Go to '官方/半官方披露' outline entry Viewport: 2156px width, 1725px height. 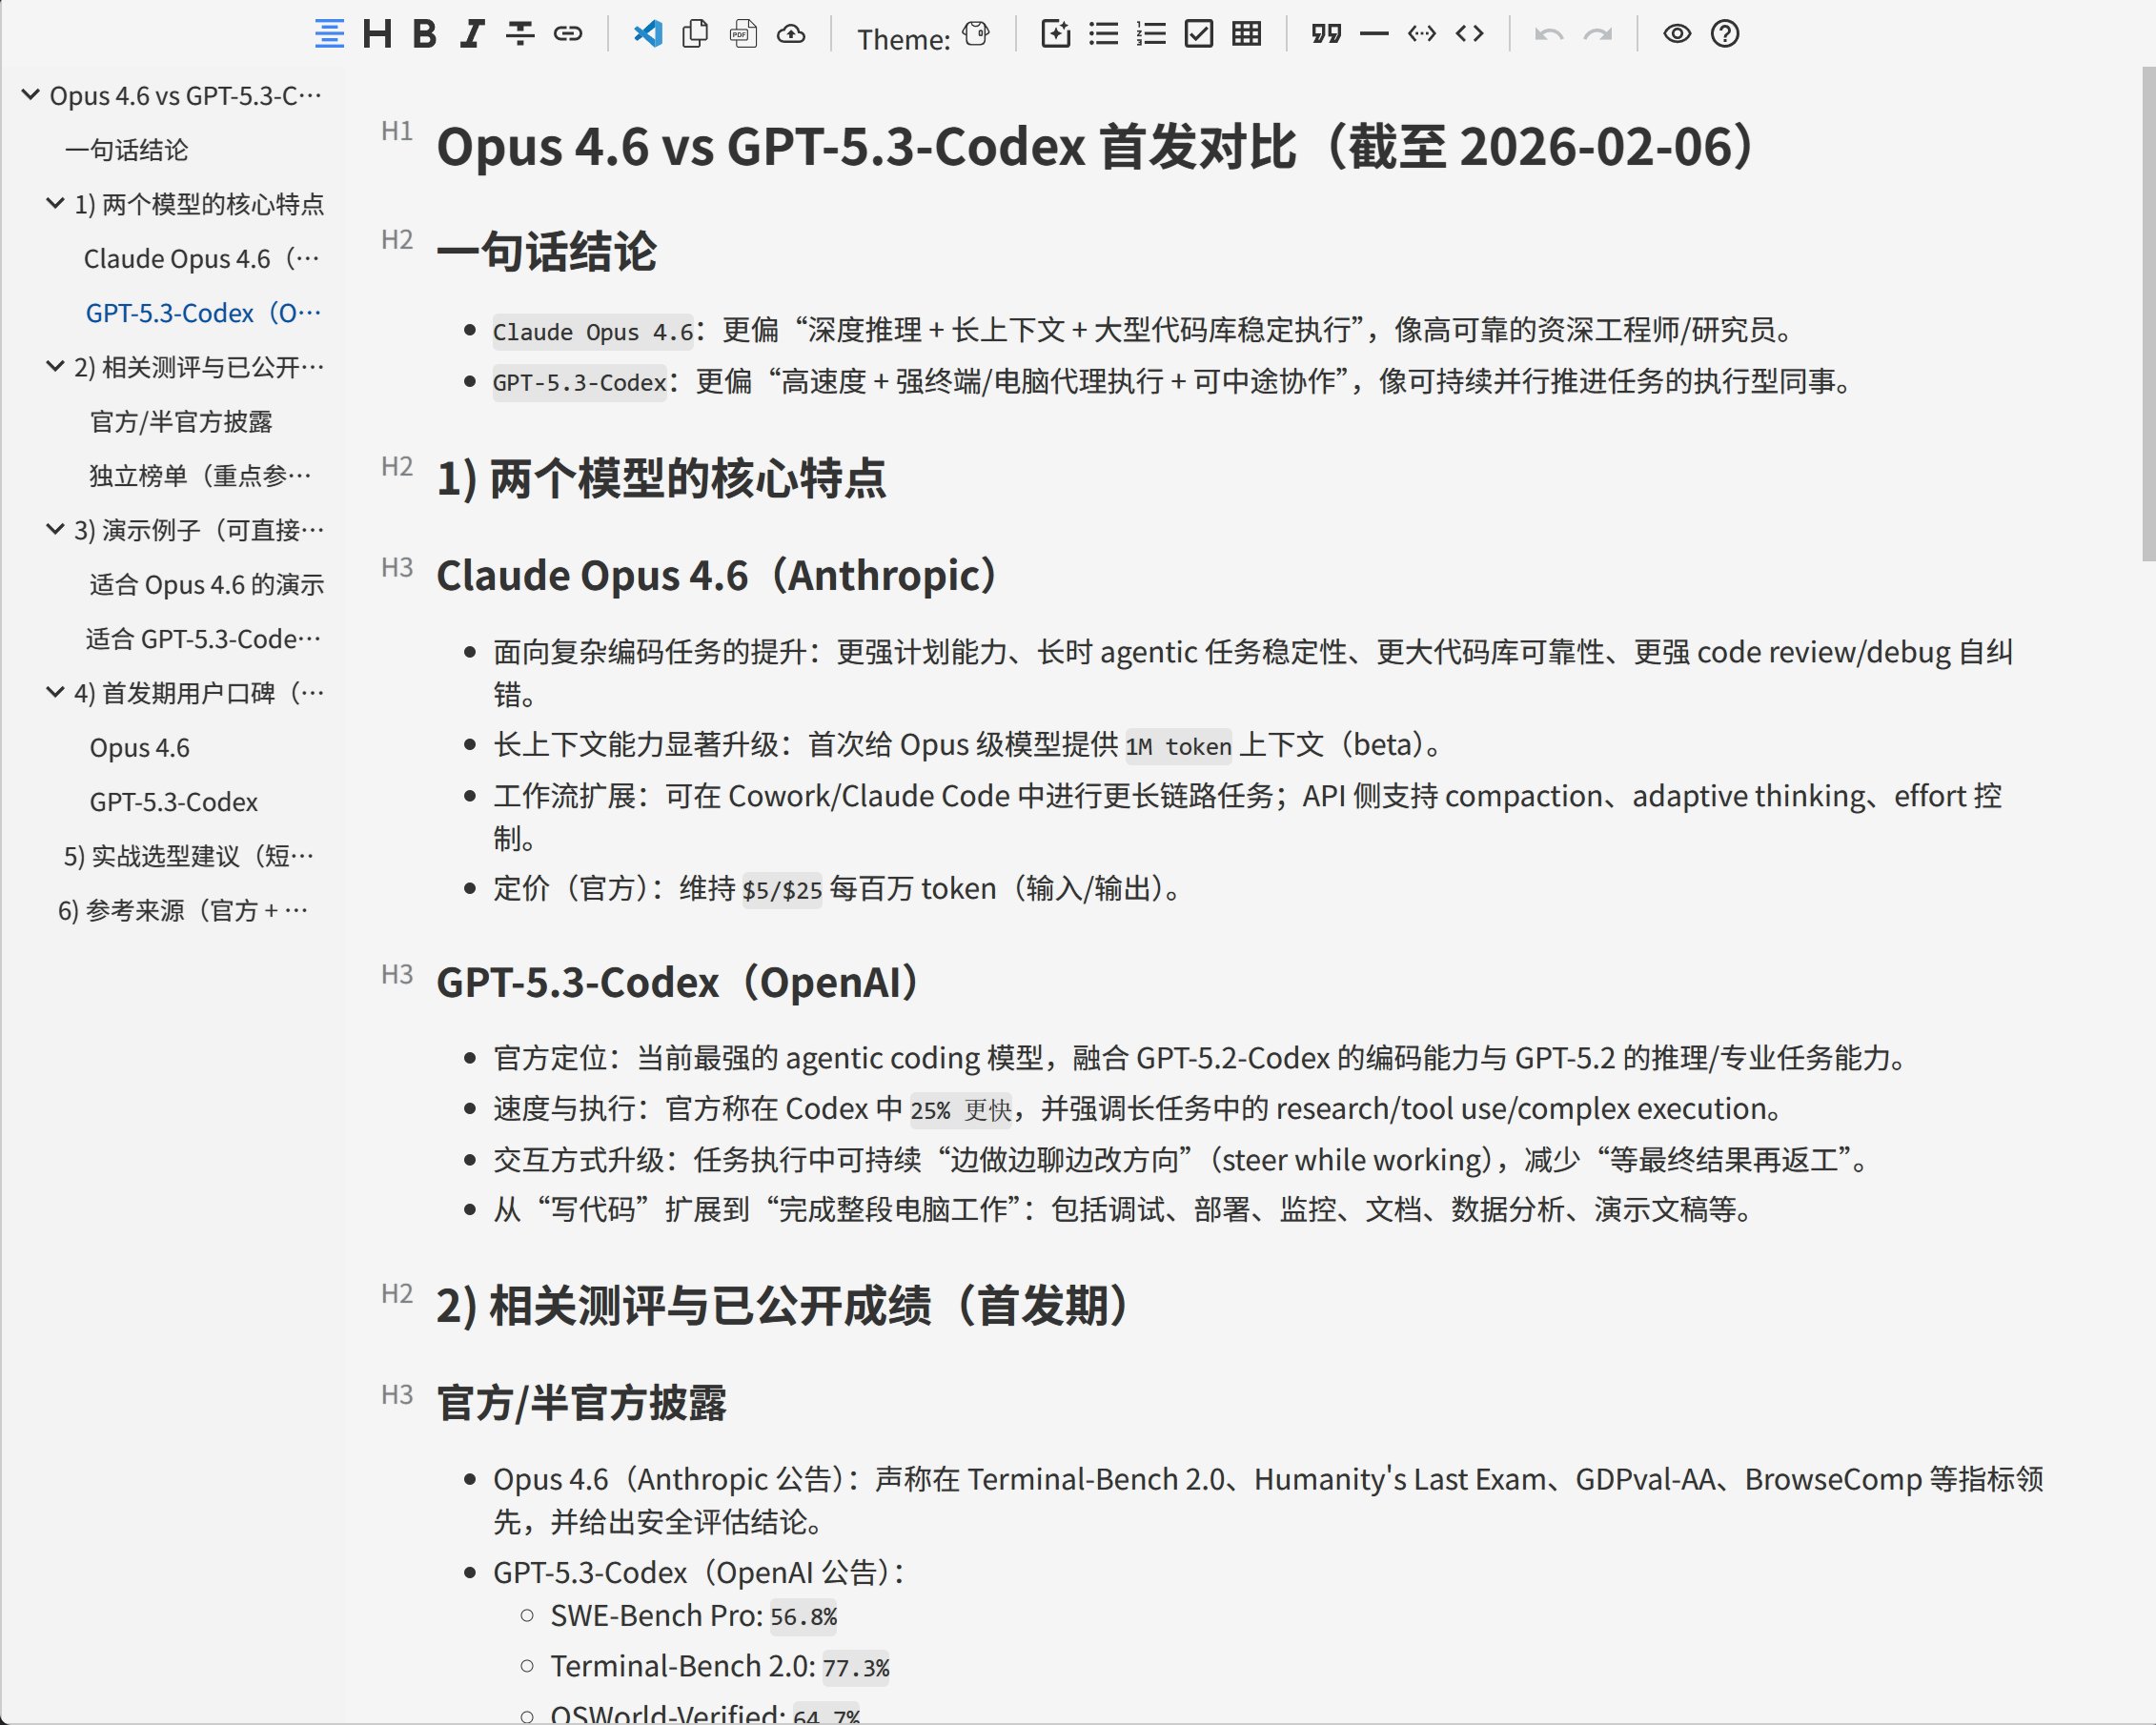(x=181, y=422)
